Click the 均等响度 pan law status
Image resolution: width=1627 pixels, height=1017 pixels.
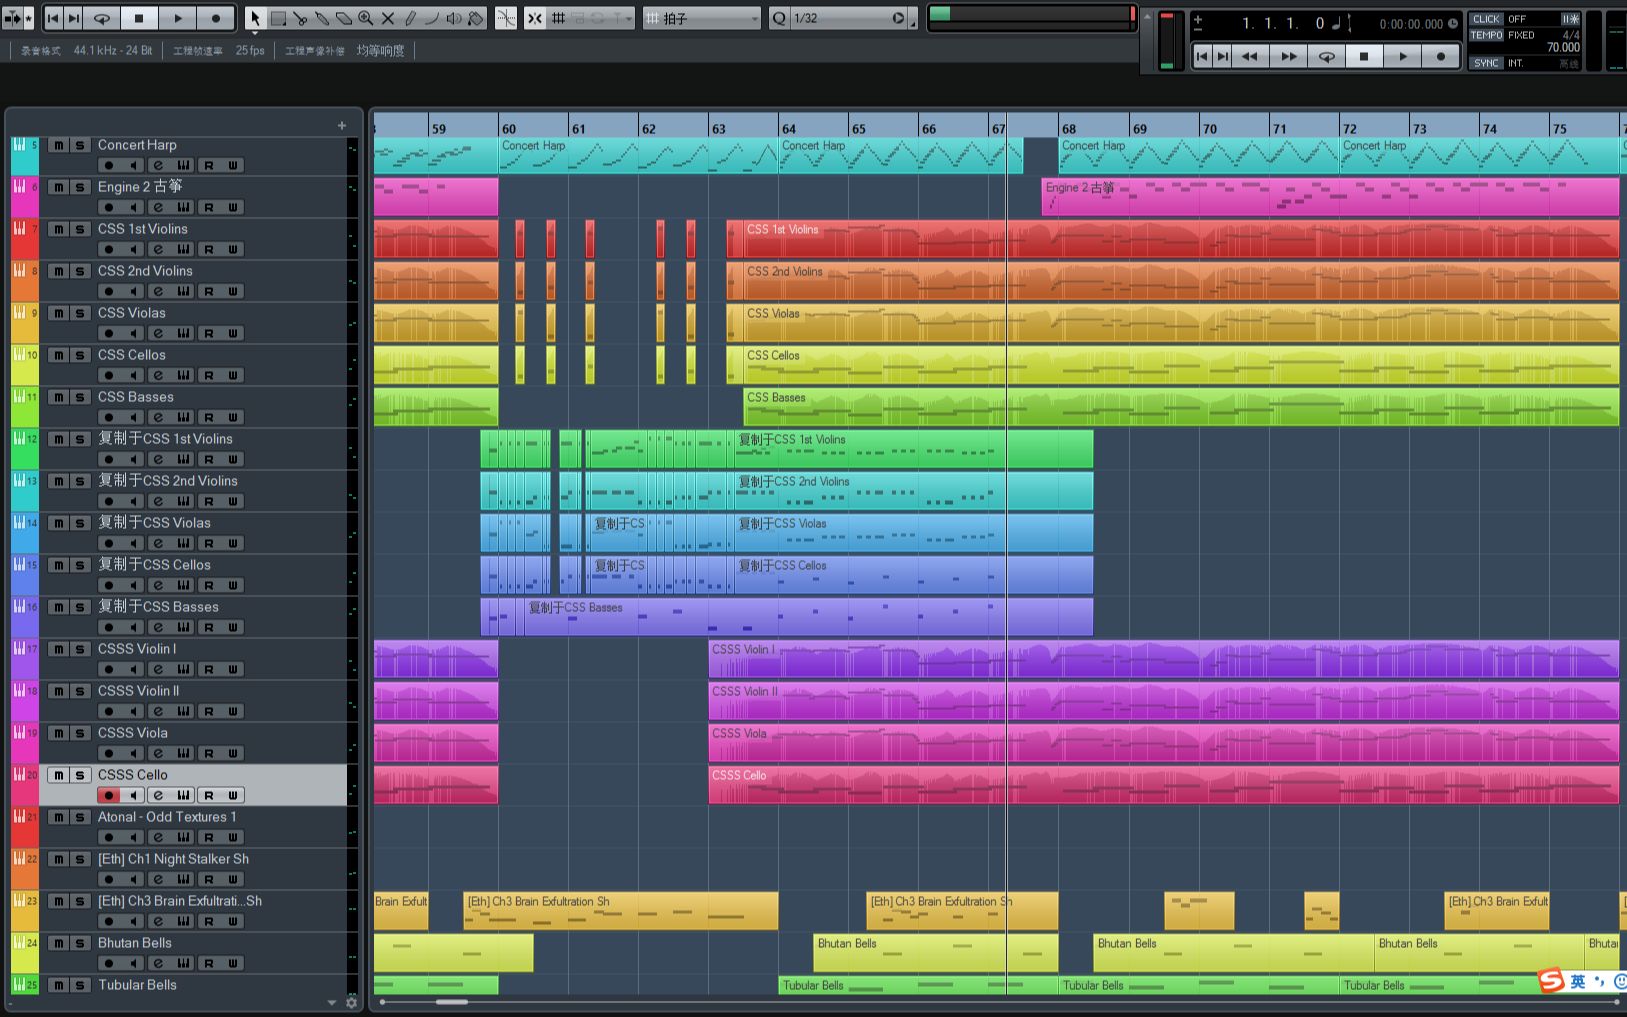point(381,50)
